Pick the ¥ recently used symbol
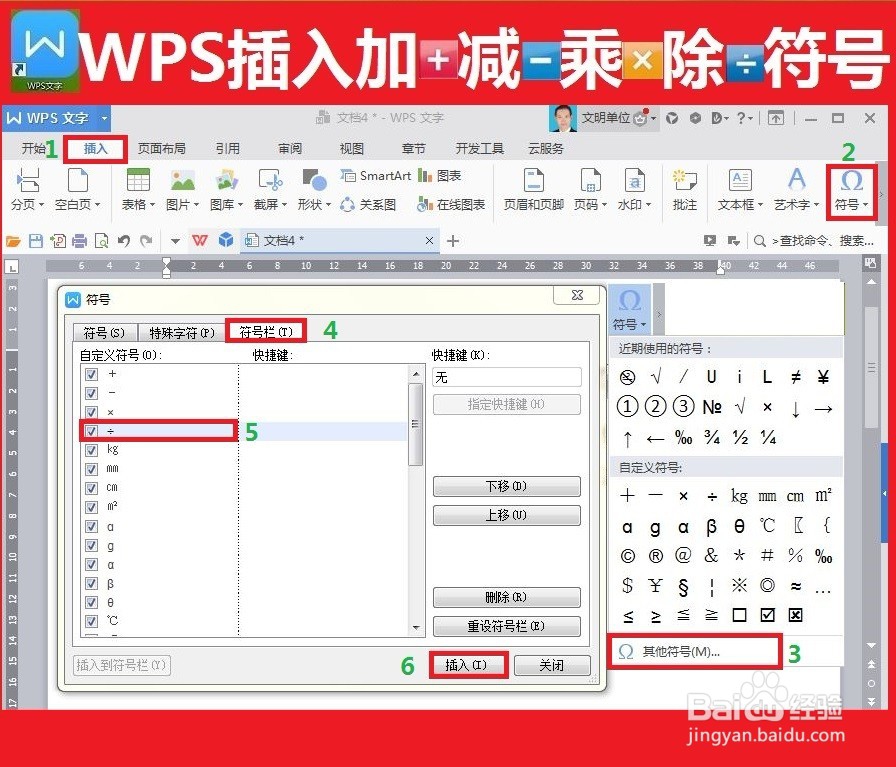The width and height of the screenshot is (896, 767). click(823, 377)
